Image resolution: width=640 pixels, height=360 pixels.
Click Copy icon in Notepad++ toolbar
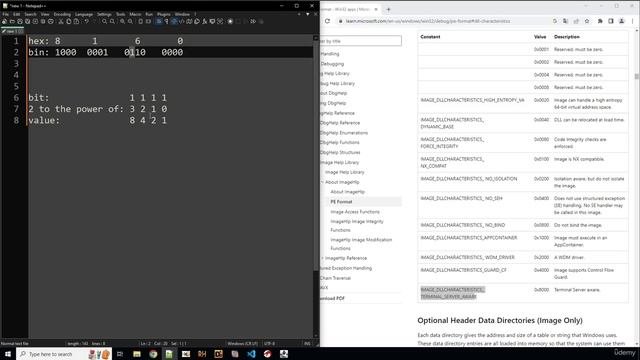[x=69, y=22]
